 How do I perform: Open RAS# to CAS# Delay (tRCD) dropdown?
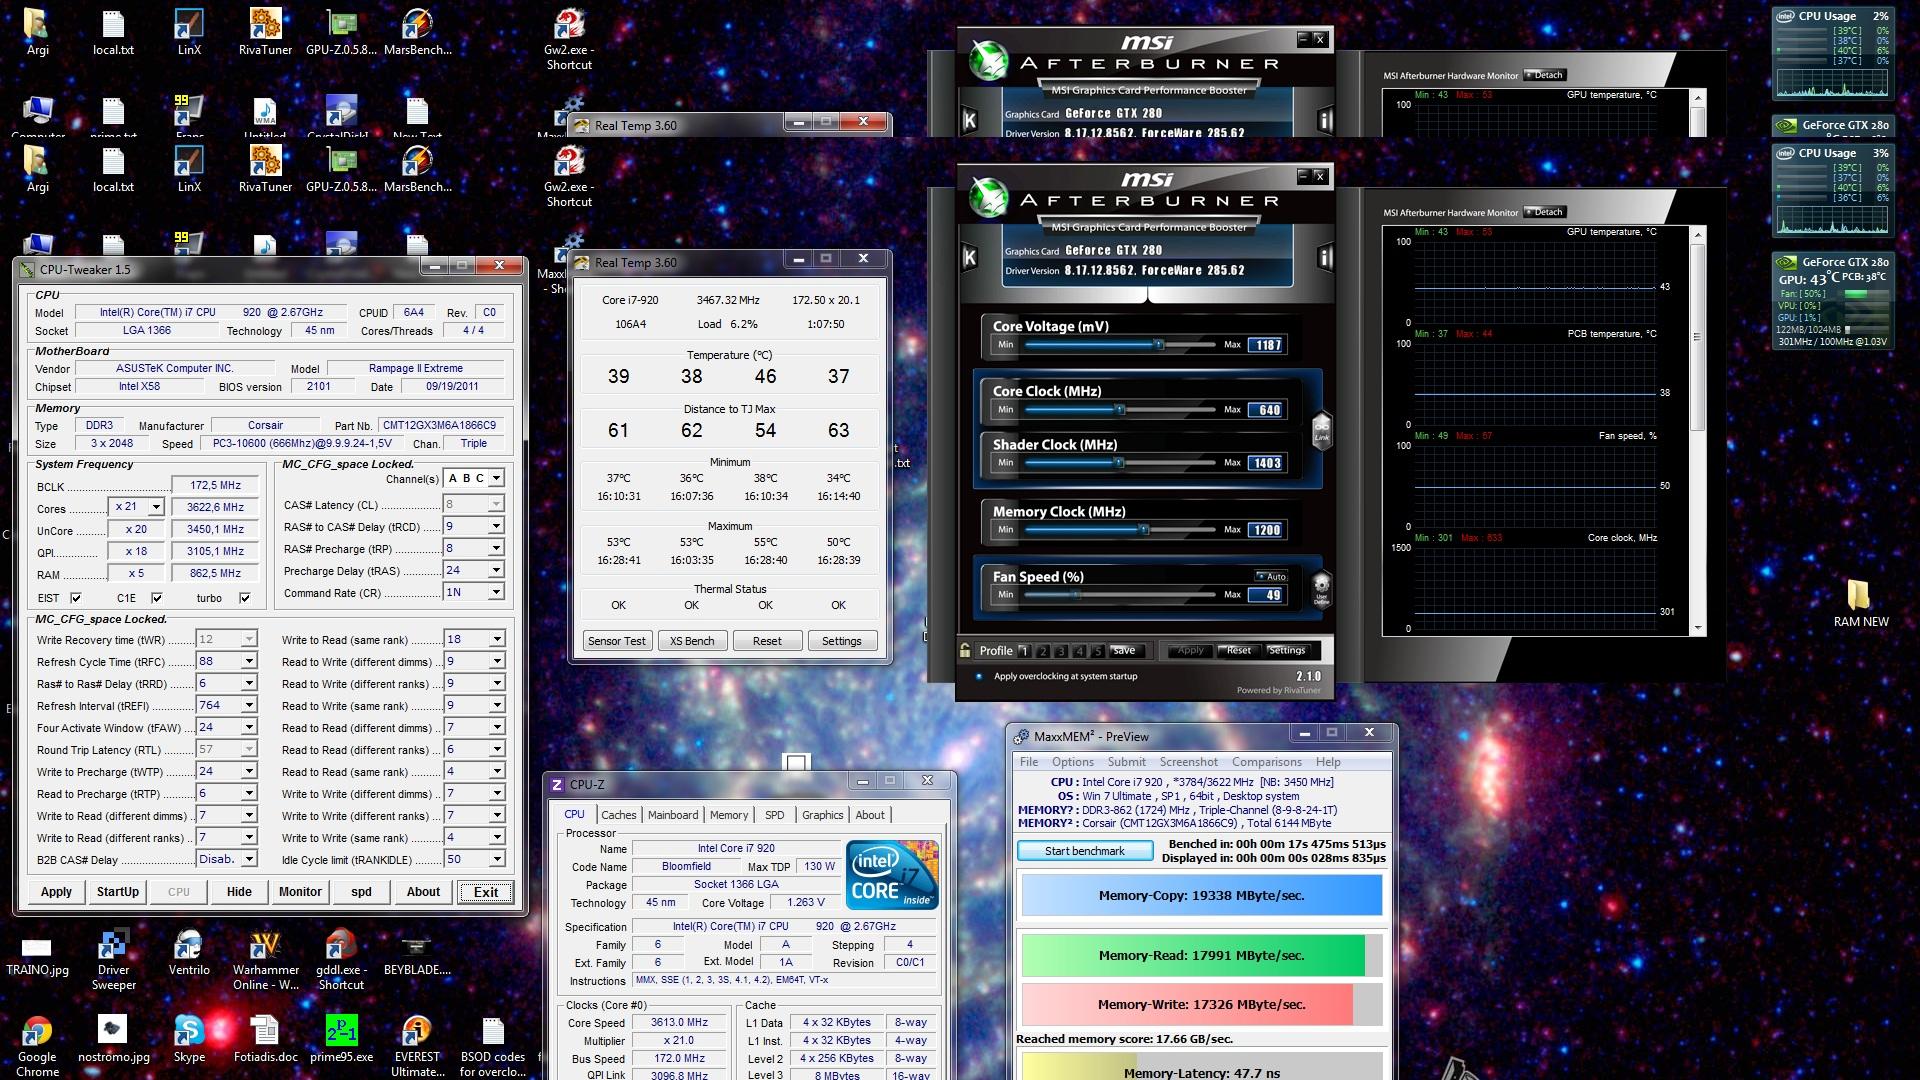[496, 526]
